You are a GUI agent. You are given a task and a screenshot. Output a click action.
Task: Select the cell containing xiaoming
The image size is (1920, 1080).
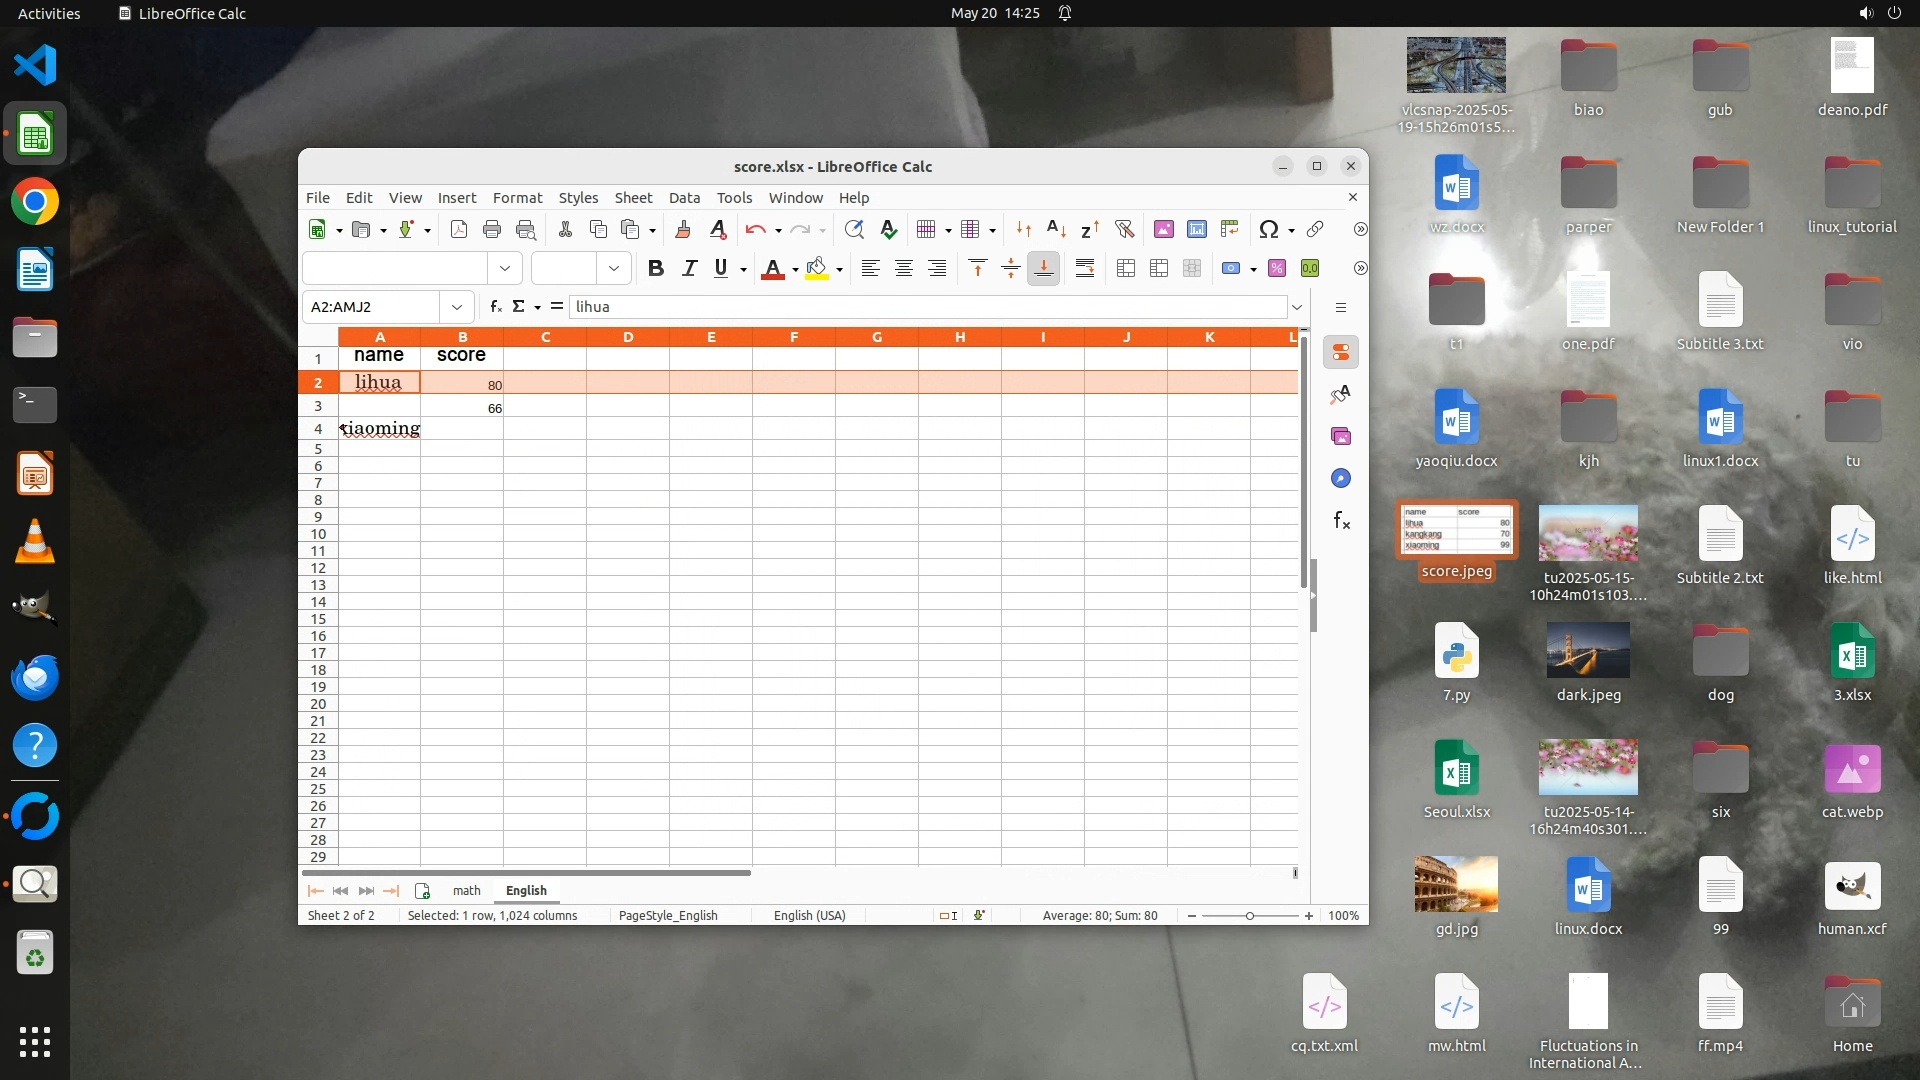380,429
